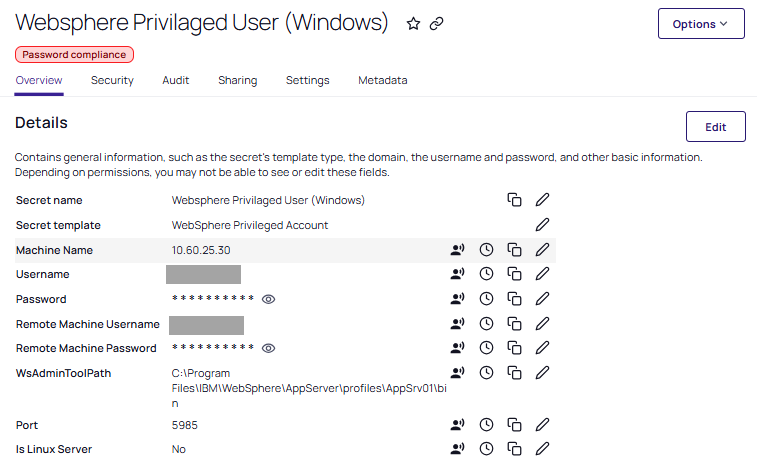The height and width of the screenshot is (471, 757).
Task: Edit the Port field
Action: coord(542,425)
